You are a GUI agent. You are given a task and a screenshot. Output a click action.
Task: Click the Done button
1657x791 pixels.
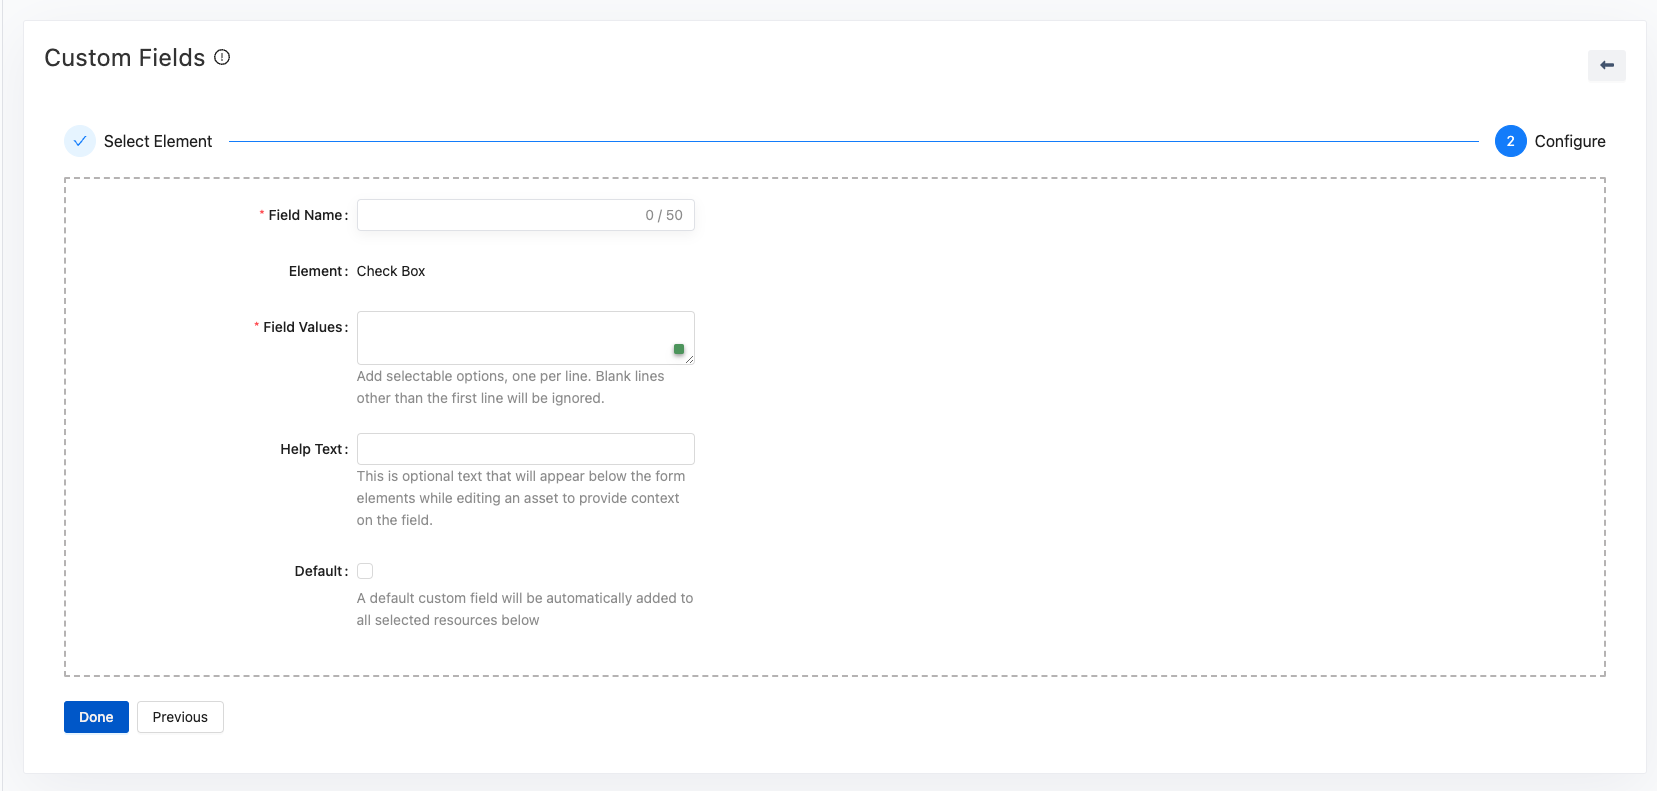tap(96, 717)
